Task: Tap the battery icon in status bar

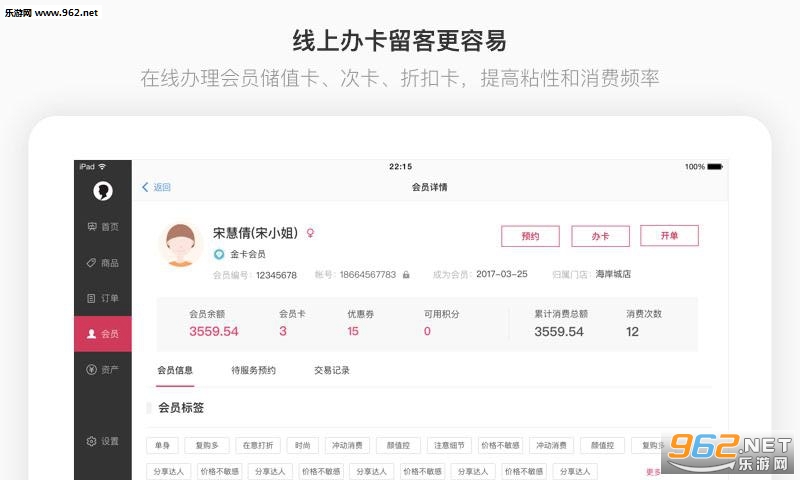Action: (714, 167)
